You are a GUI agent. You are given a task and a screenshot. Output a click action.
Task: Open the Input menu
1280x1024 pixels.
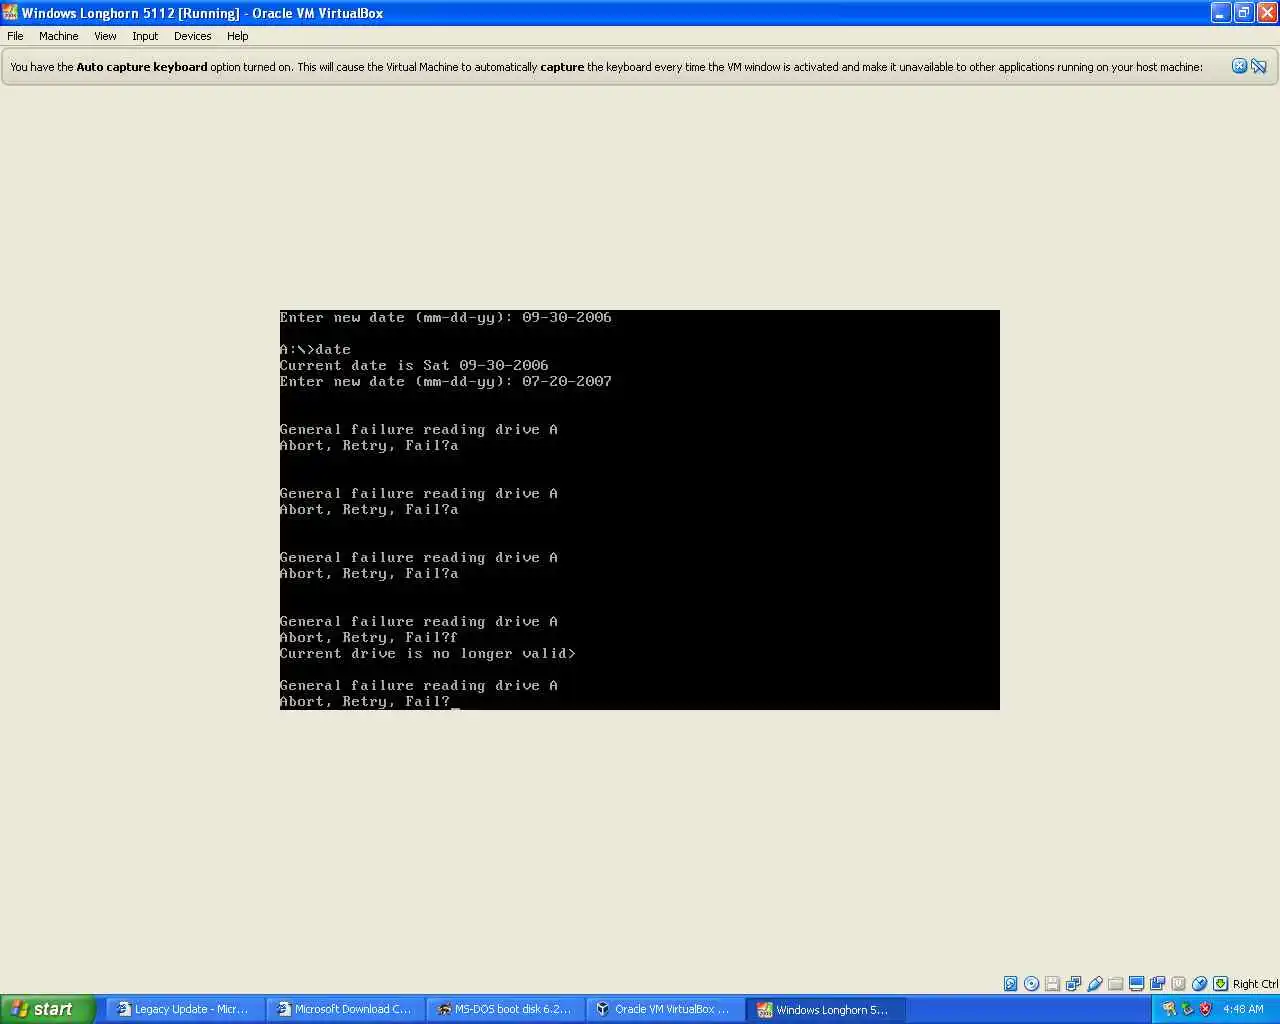(145, 36)
